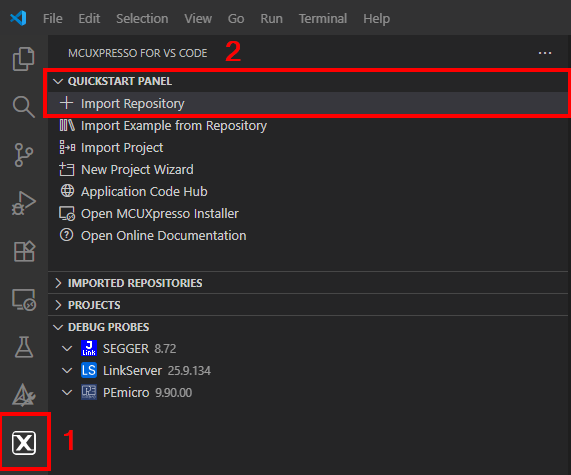The width and height of the screenshot is (571, 475).
Task: Select Import Example from Repository
Action: pos(307,126)
